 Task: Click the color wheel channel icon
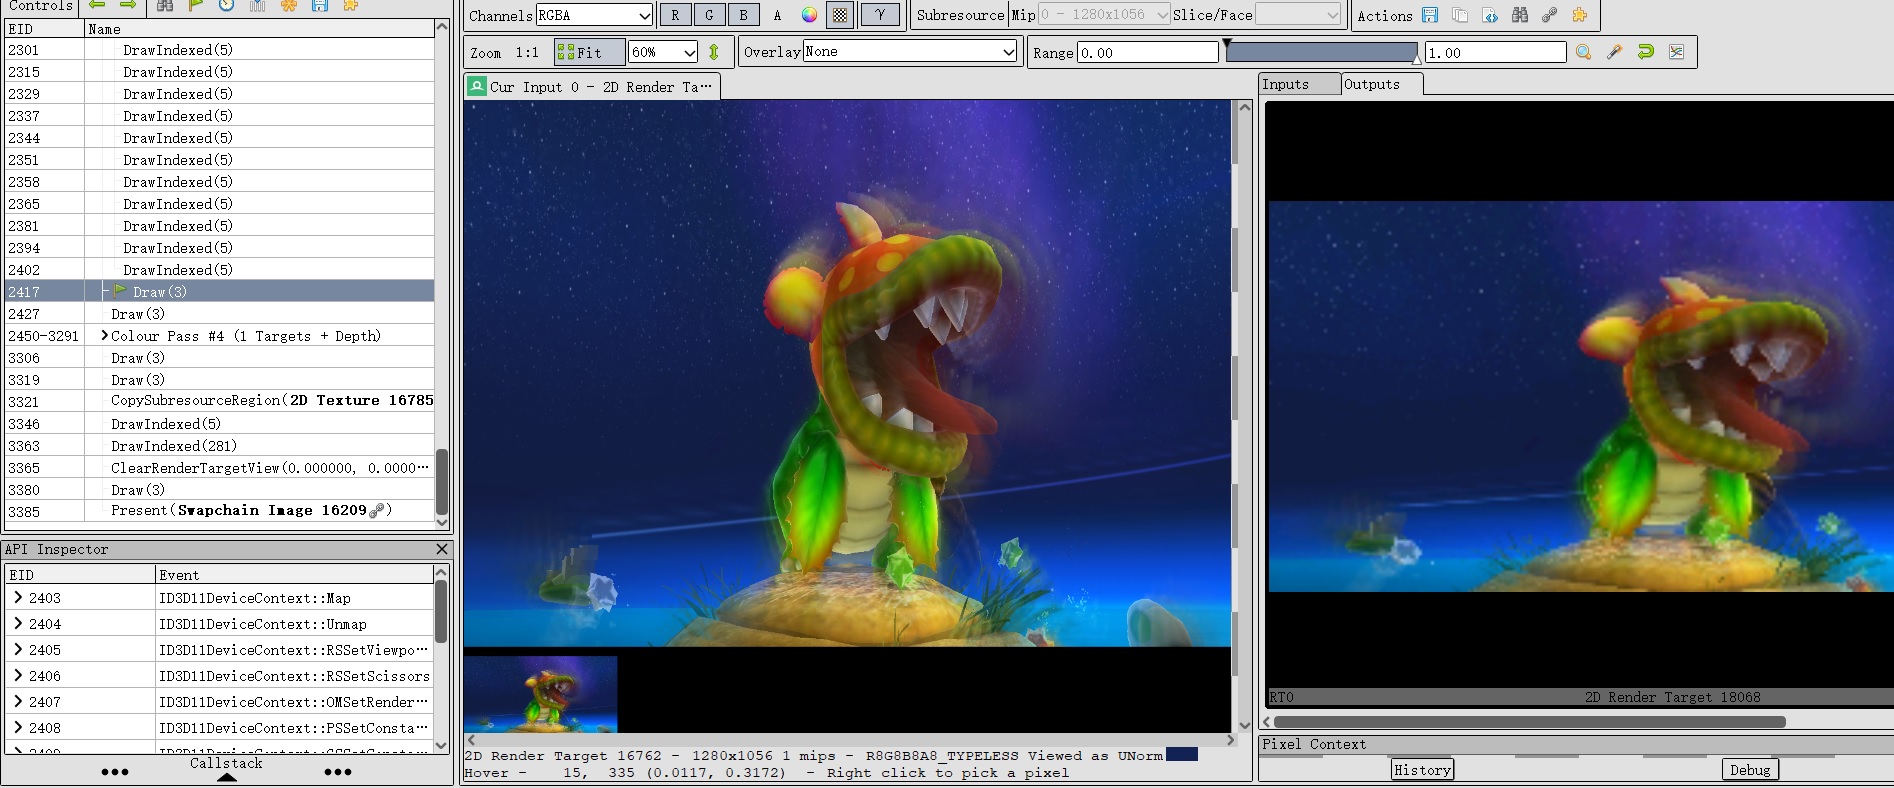809,15
